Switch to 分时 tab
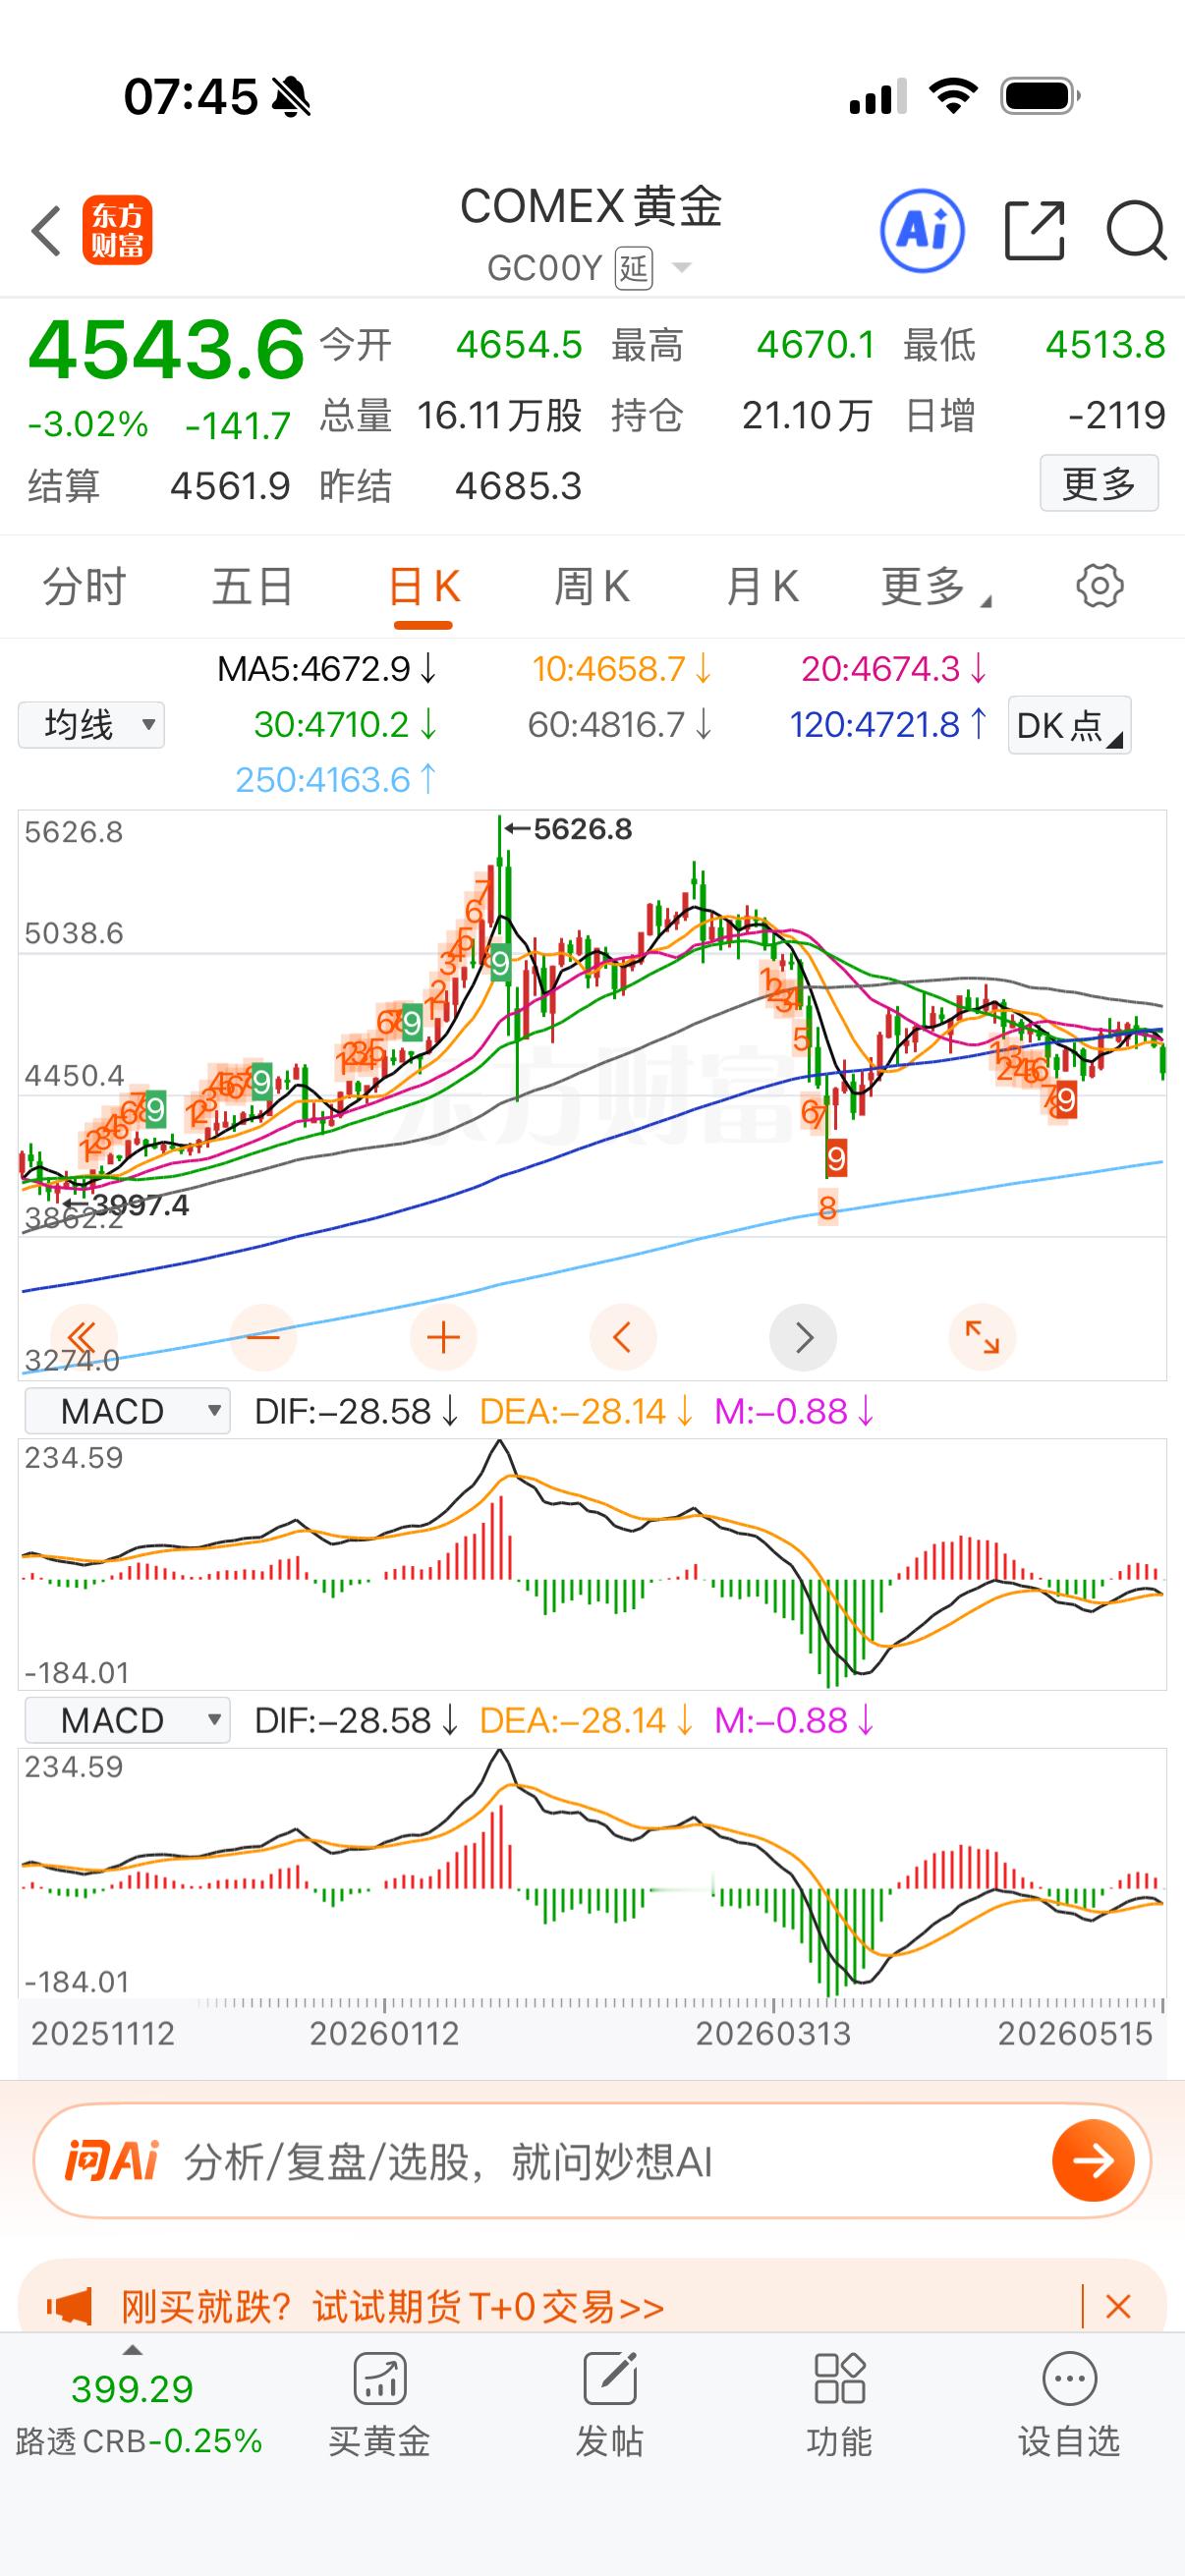 [84, 586]
